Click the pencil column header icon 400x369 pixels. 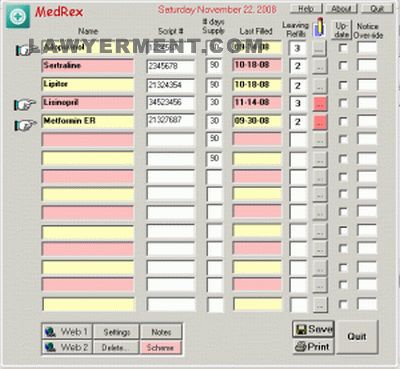319,27
